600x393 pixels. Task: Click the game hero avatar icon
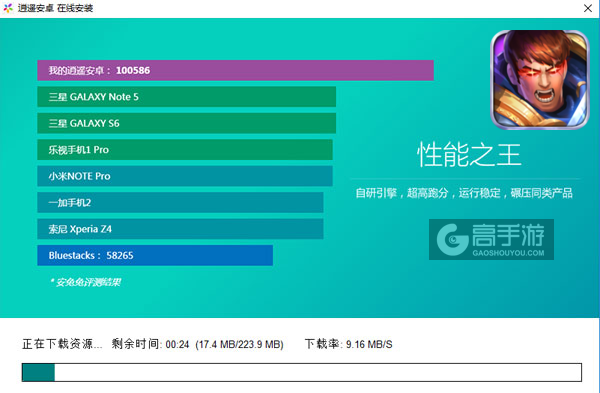pyautogui.click(x=540, y=80)
